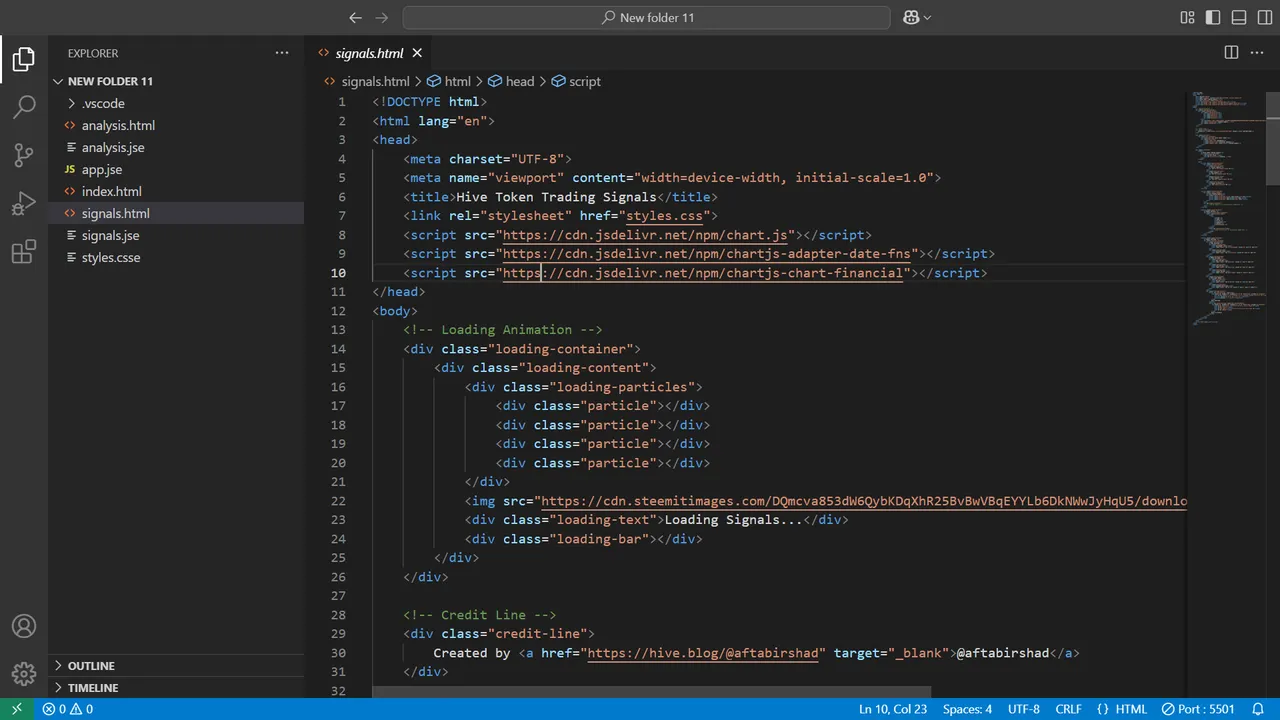This screenshot has width=1280, height=720.
Task: Click the html breadcrumb item
Action: [x=457, y=81]
